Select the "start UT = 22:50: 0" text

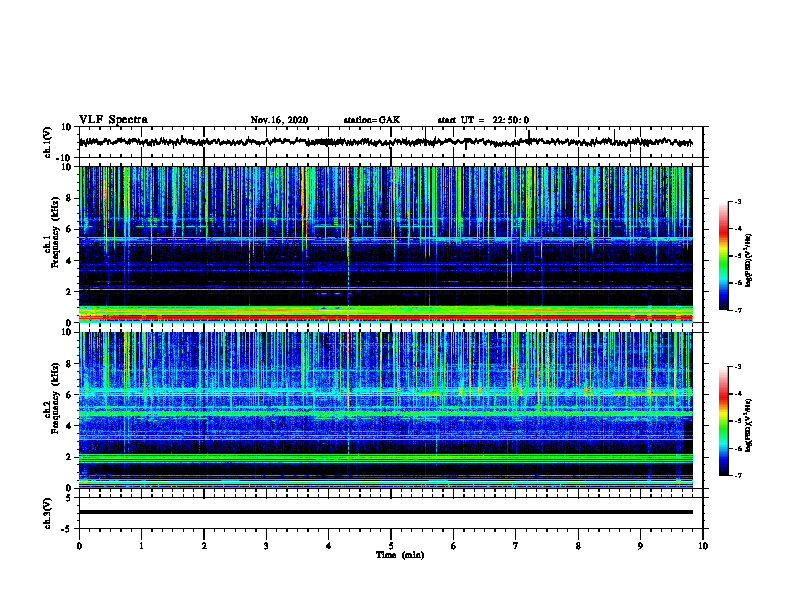click(x=483, y=120)
